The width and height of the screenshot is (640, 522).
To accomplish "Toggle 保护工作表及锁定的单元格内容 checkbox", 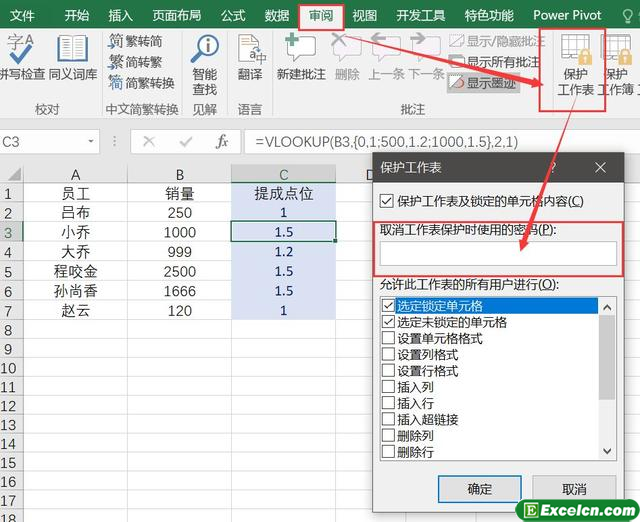I will [x=387, y=201].
